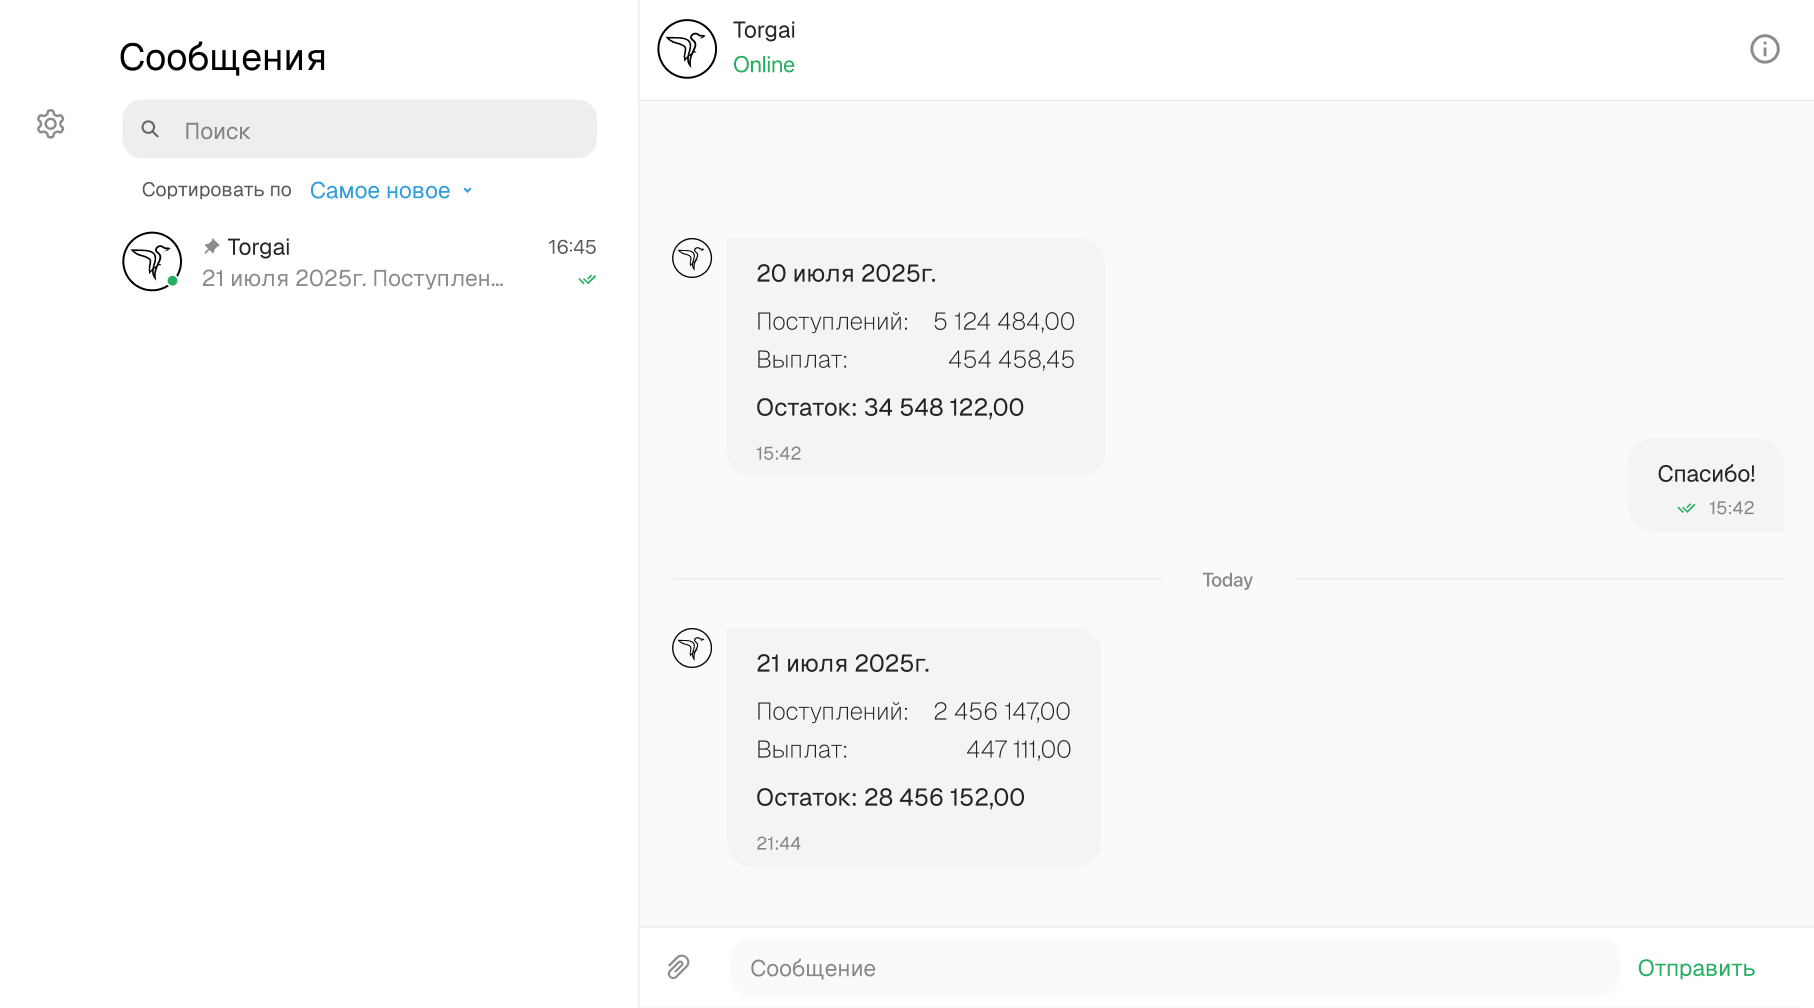
Task: Open the Самое новое sort dropdown
Action: [380, 190]
